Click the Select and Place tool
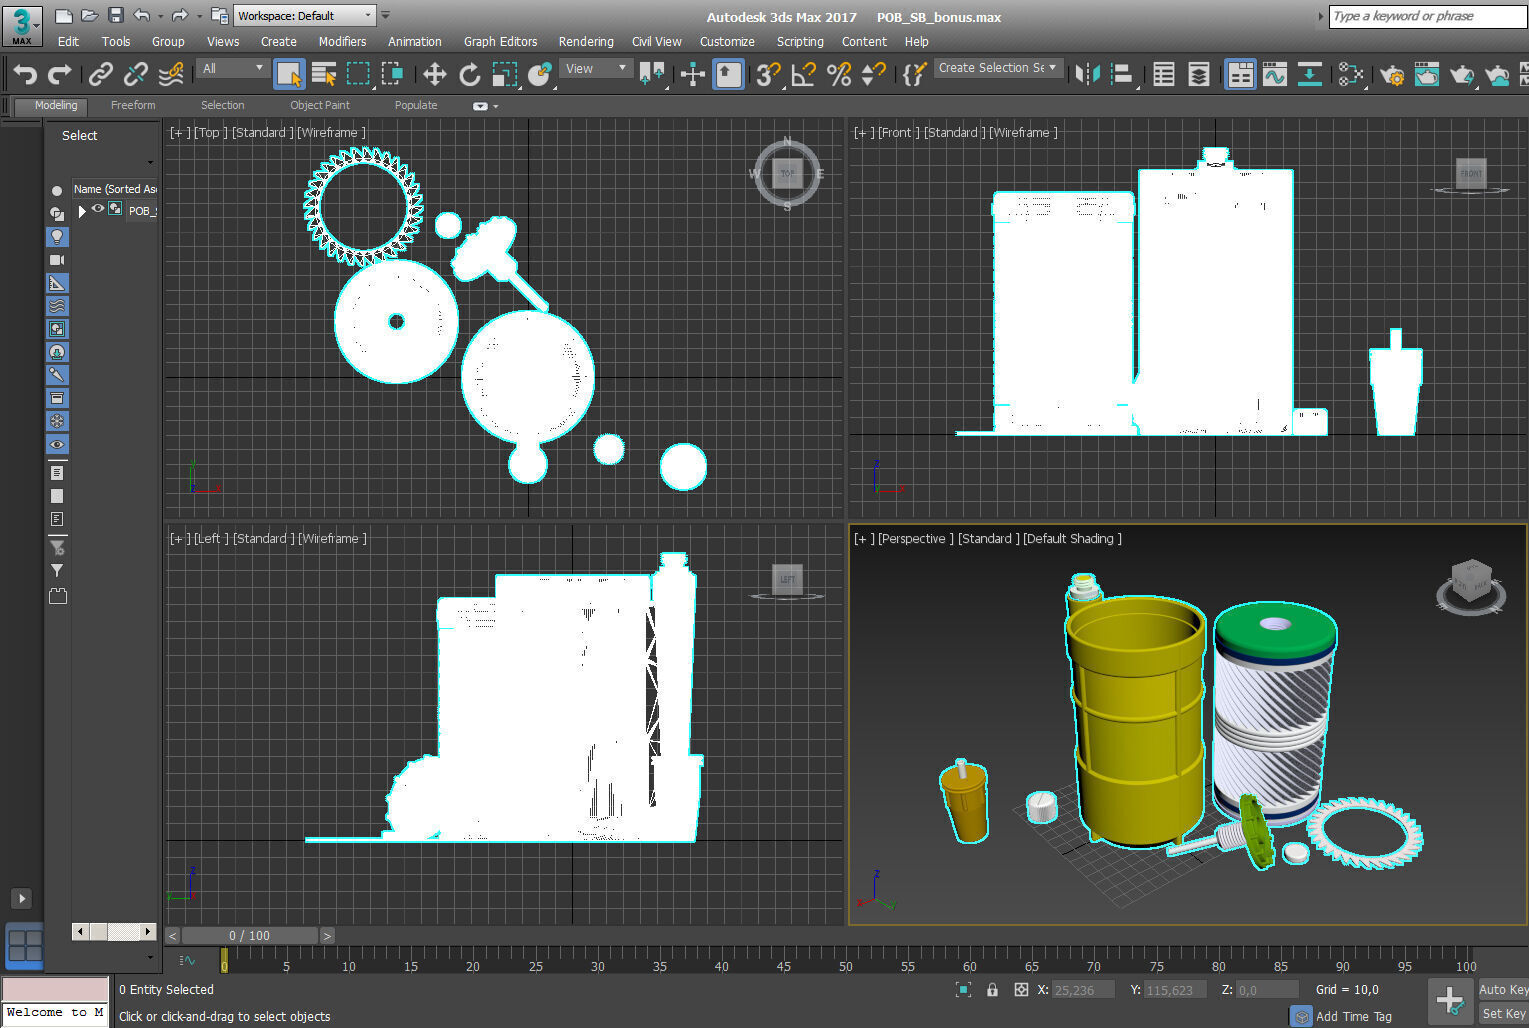This screenshot has height=1028, width=1529. click(x=540, y=74)
